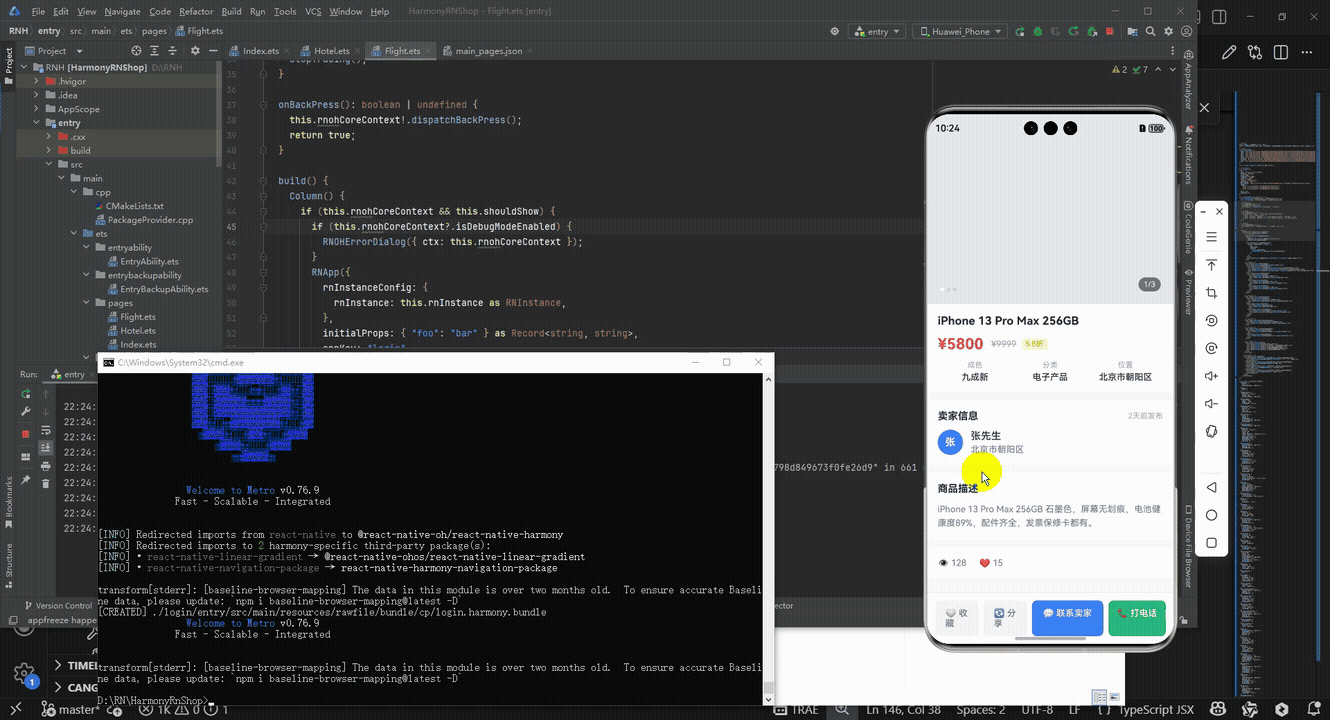Switch to the Hotel.ets editor tab
Image resolution: width=1330 pixels, height=720 pixels.
331,51
